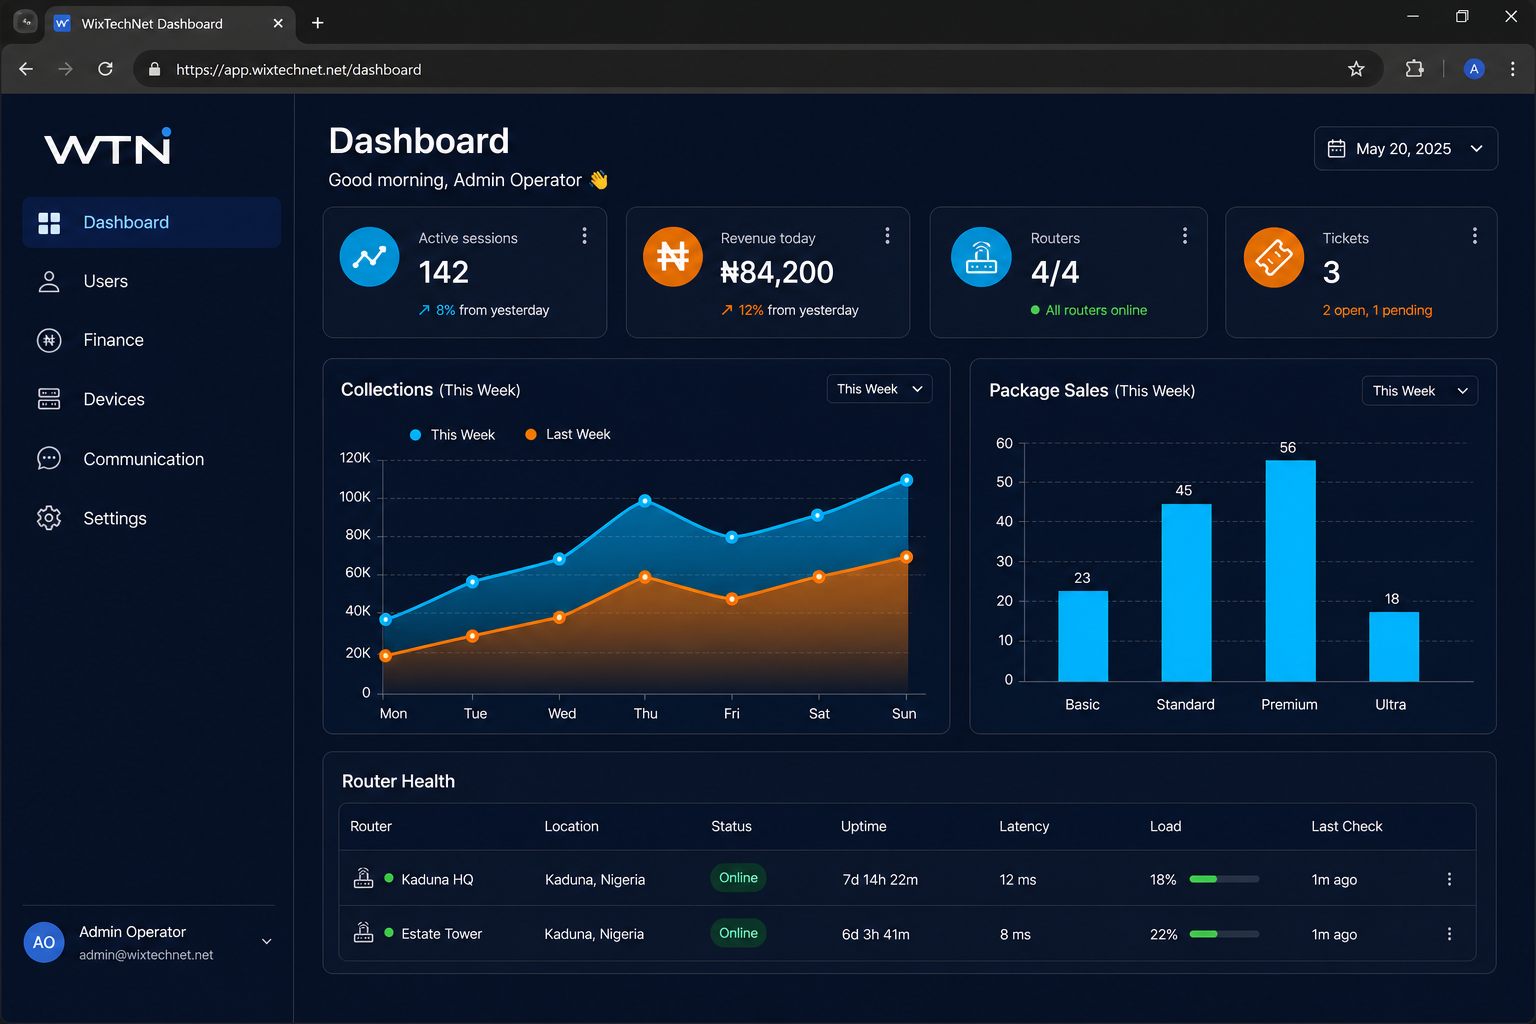Click the Active sessions trend icon
The width and height of the screenshot is (1536, 1024).
click(x=369, y=257)
